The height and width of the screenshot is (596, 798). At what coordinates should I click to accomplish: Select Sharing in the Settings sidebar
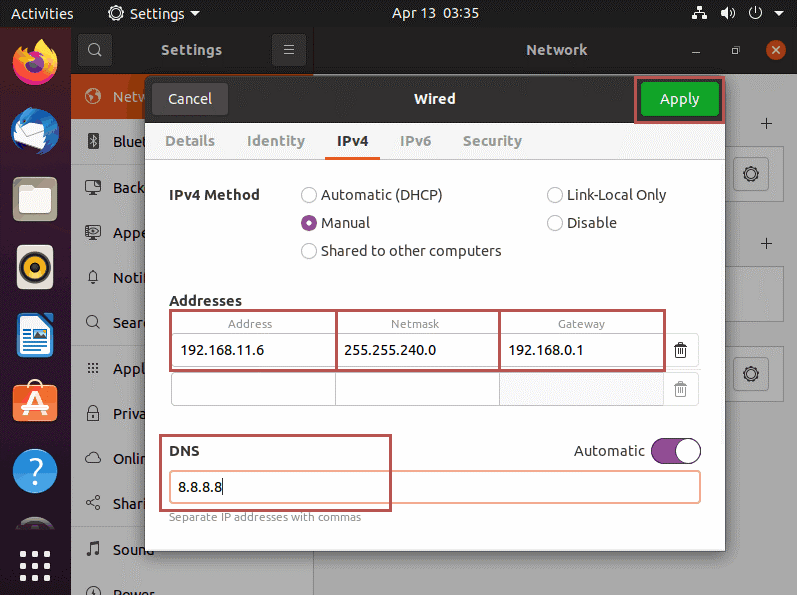pos(108,504)
